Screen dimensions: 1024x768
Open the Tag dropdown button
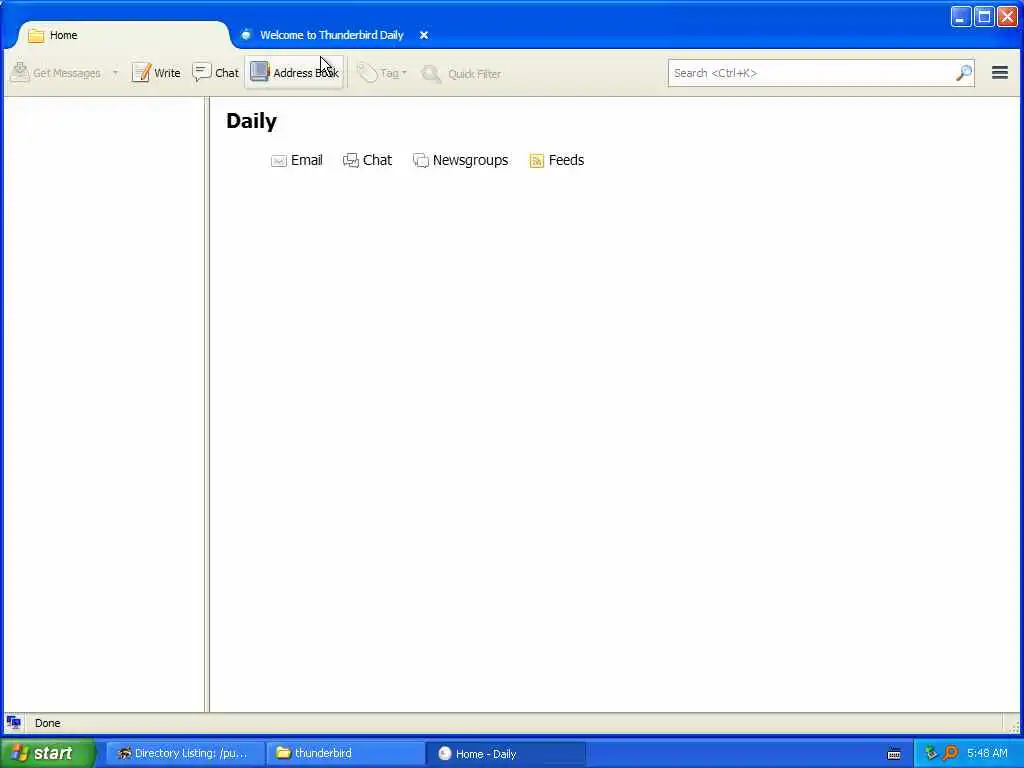click(x=383, y=73)
